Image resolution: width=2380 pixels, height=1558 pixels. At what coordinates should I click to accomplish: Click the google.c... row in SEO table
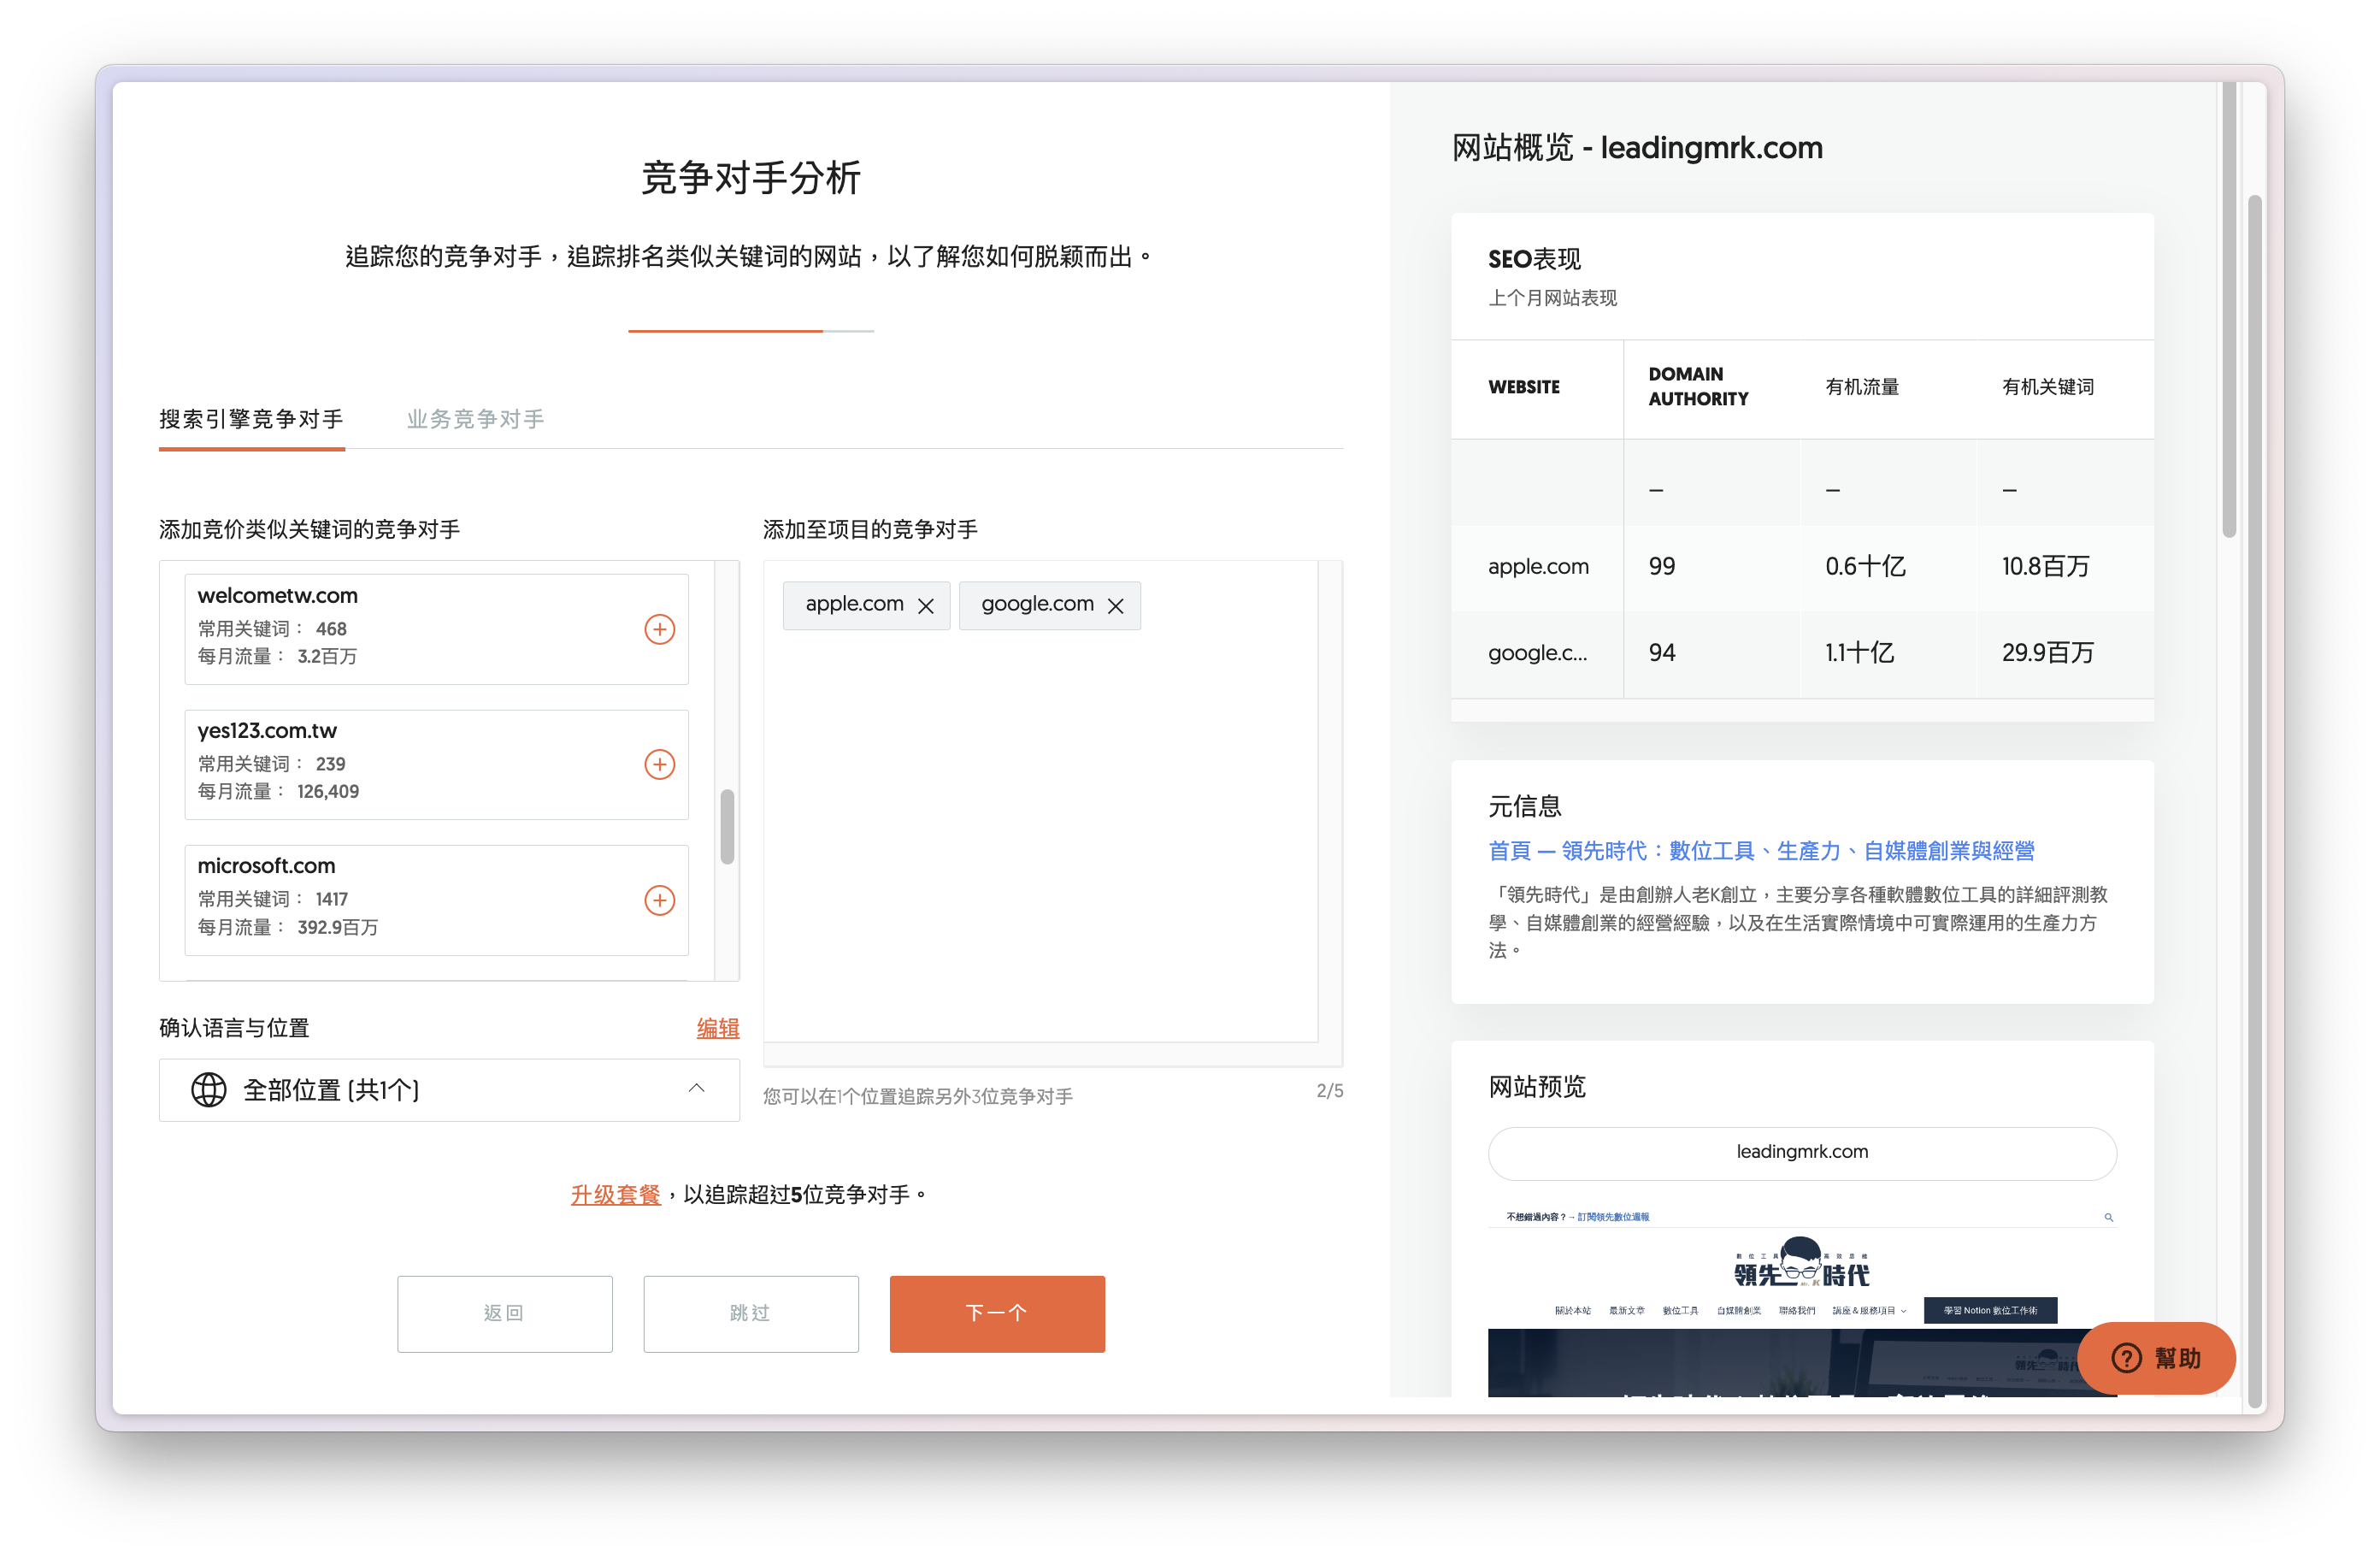1802,653
